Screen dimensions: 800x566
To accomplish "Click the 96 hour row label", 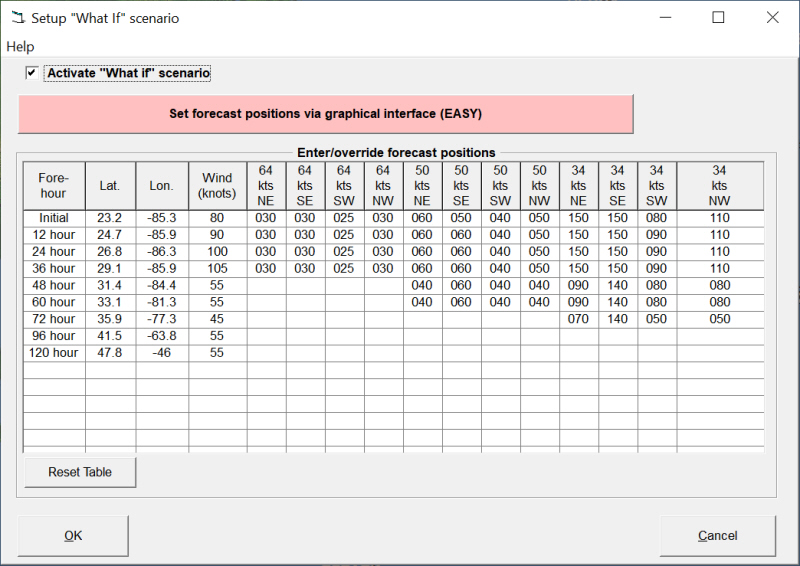I will tap(54, 336).
